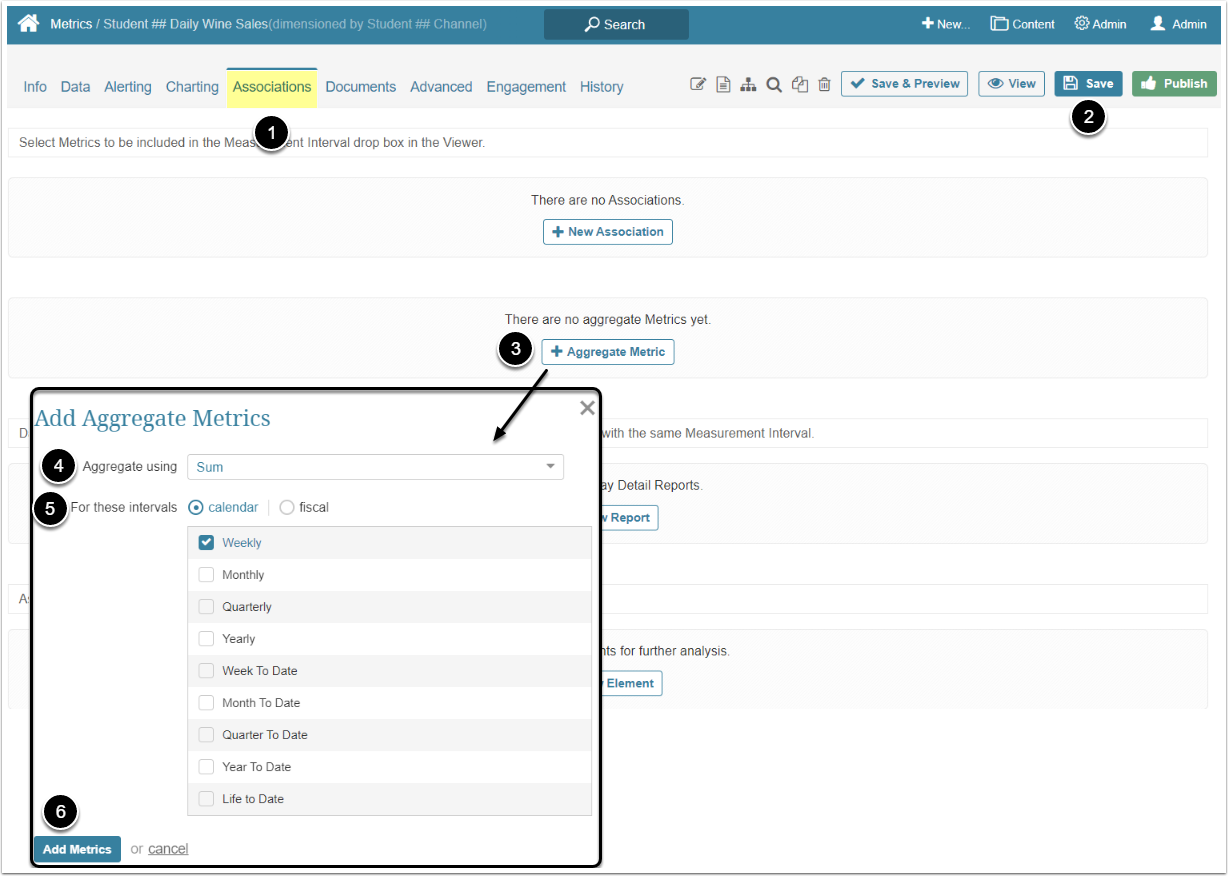
Task: Open the hierarchy sitemap icon
Action: (x=748, y=85)
